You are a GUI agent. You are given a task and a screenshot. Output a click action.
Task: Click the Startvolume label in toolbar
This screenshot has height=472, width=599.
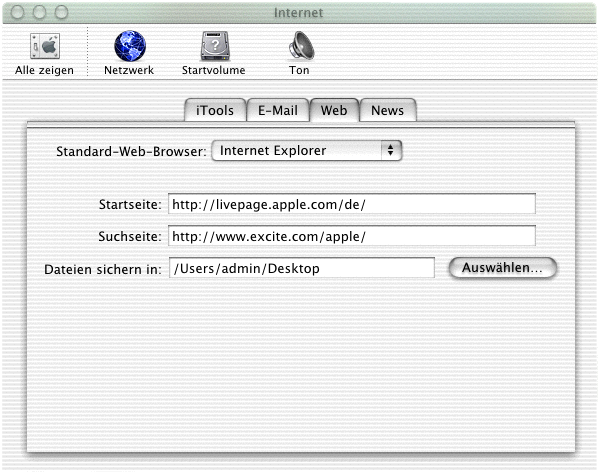coord(214,70)
